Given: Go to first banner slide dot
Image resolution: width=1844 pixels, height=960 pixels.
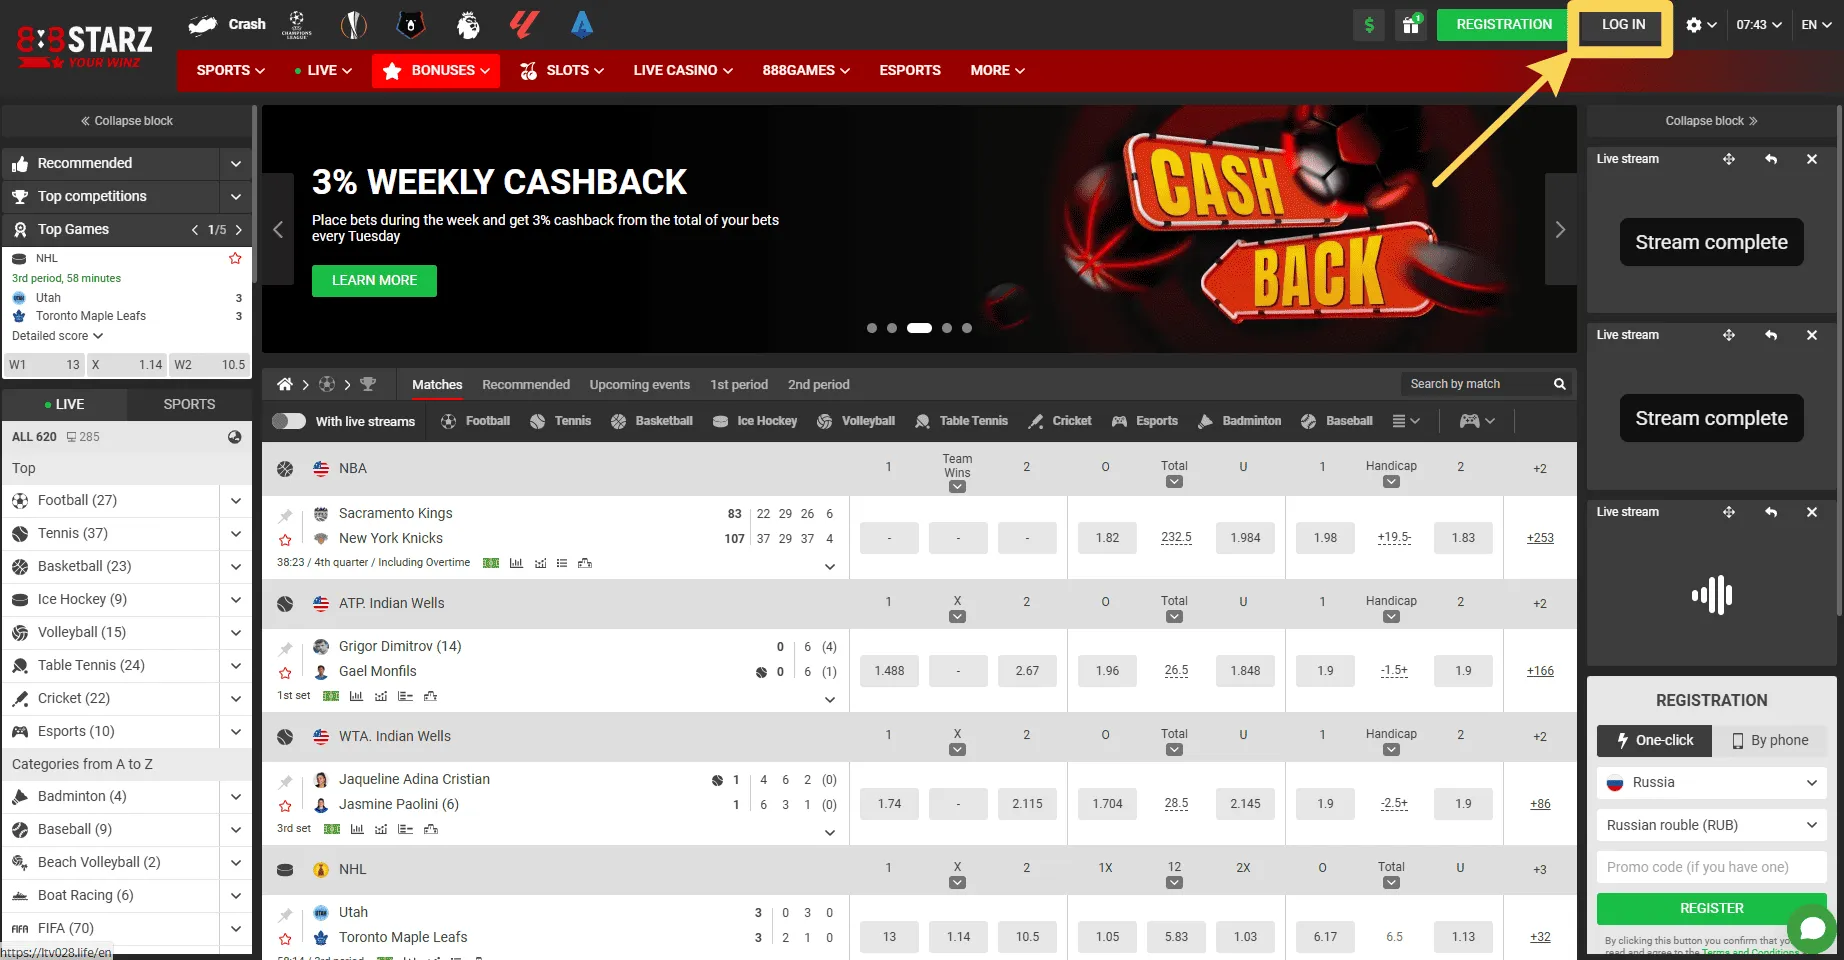Looking at the screenshot, I should 872,328.
